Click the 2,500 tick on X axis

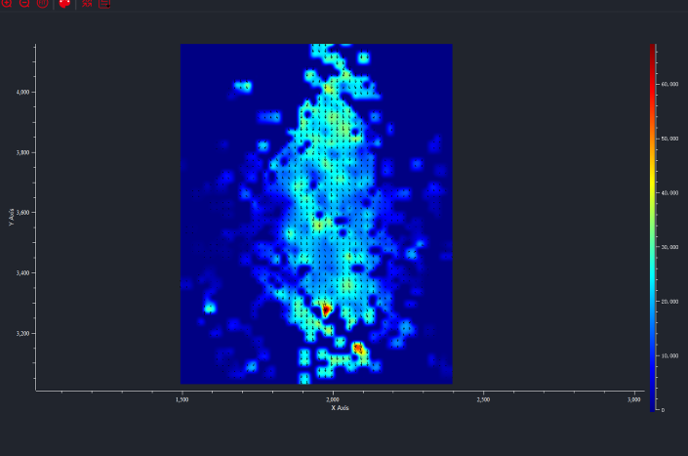(x=483, y=399)
